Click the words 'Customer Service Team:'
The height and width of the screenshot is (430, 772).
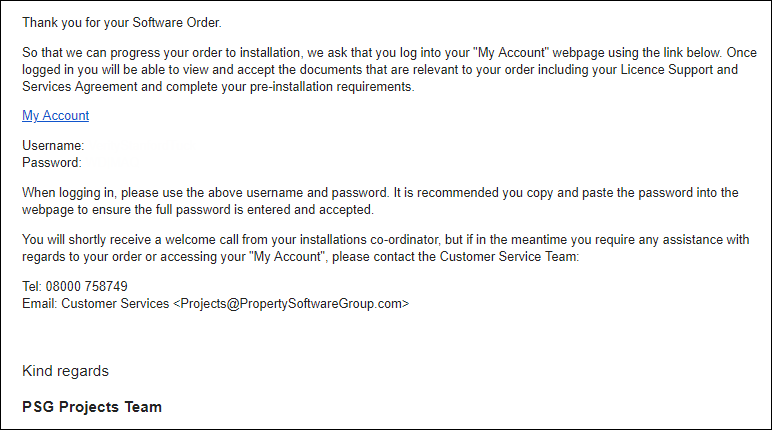click(x=509, y=257)
